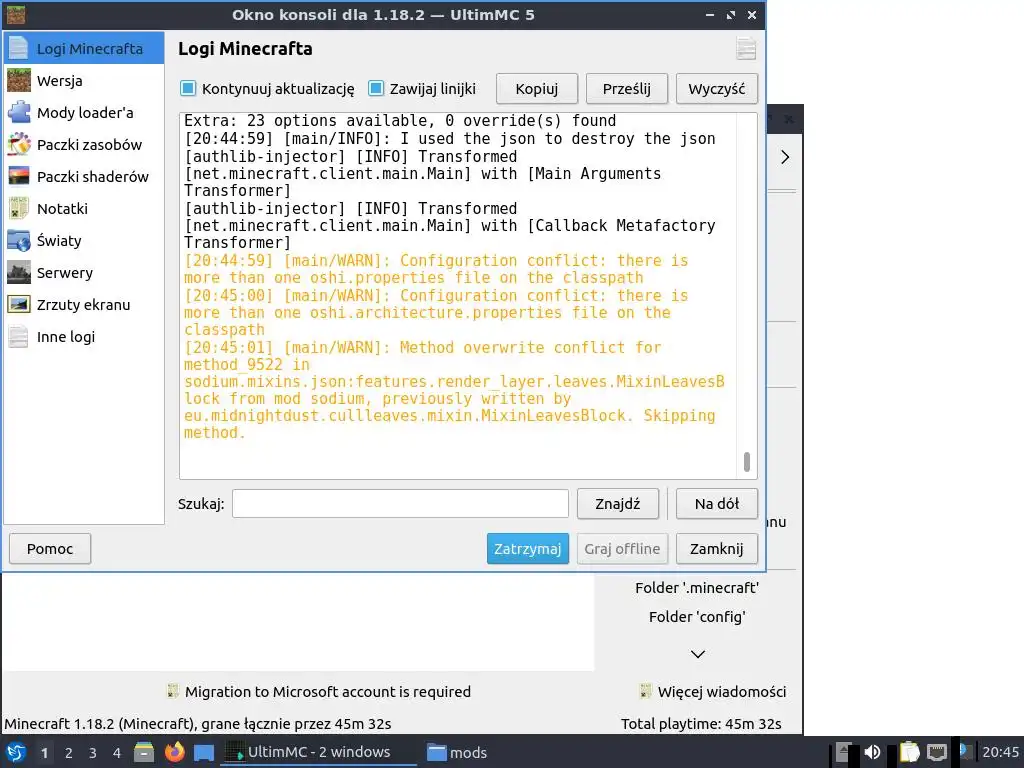Screen dimensions: 1024x768
Task: Click the show desktop icon on taskbar
Action: pos(204,753)
